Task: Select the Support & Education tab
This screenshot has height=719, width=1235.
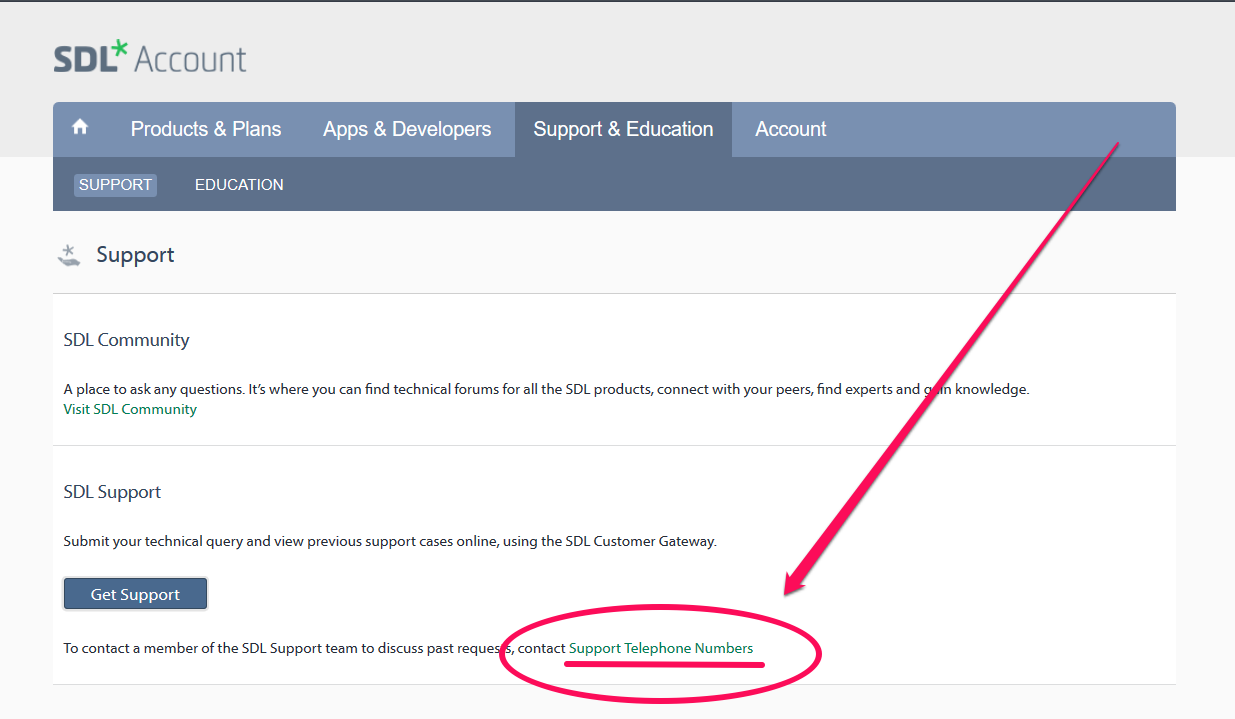Action: coord(623,129)
